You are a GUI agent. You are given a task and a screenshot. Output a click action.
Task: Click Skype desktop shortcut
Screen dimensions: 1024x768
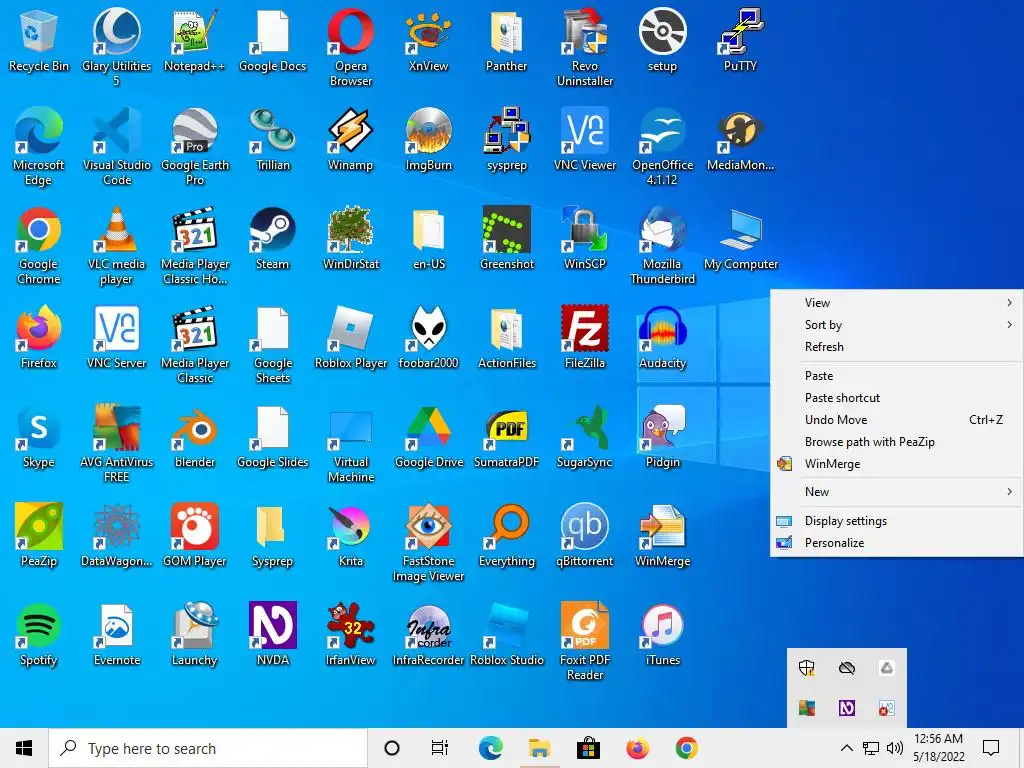pos(39,436)
